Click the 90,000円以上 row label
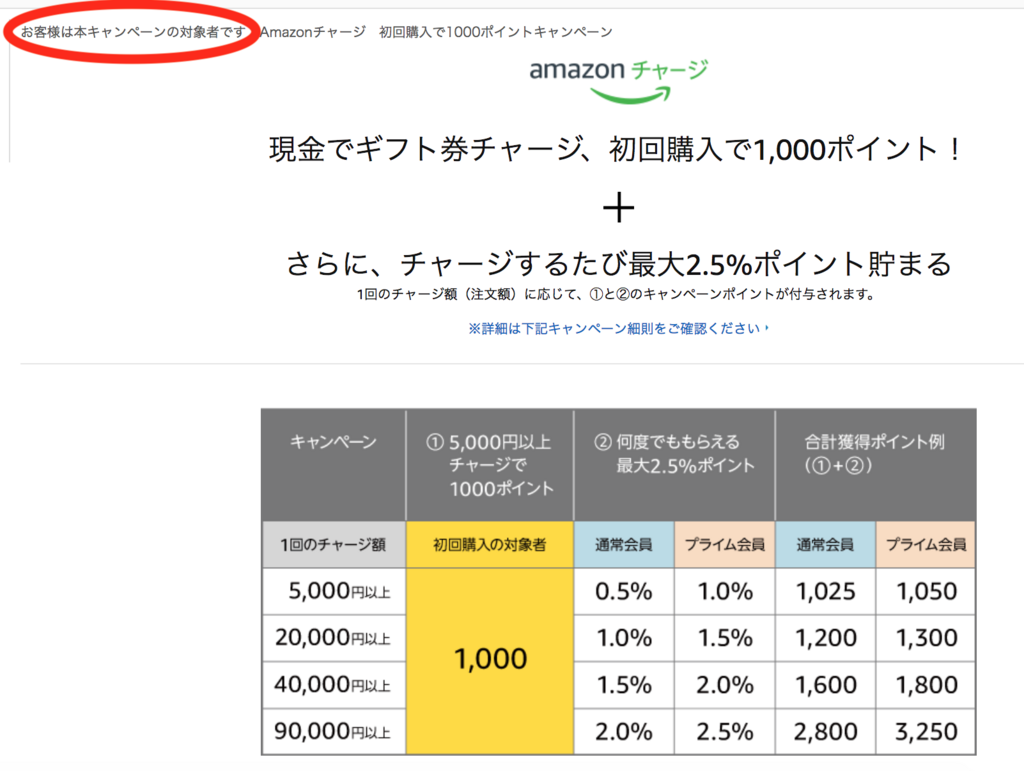The image size is (1024, 771). tap(334, 731)
